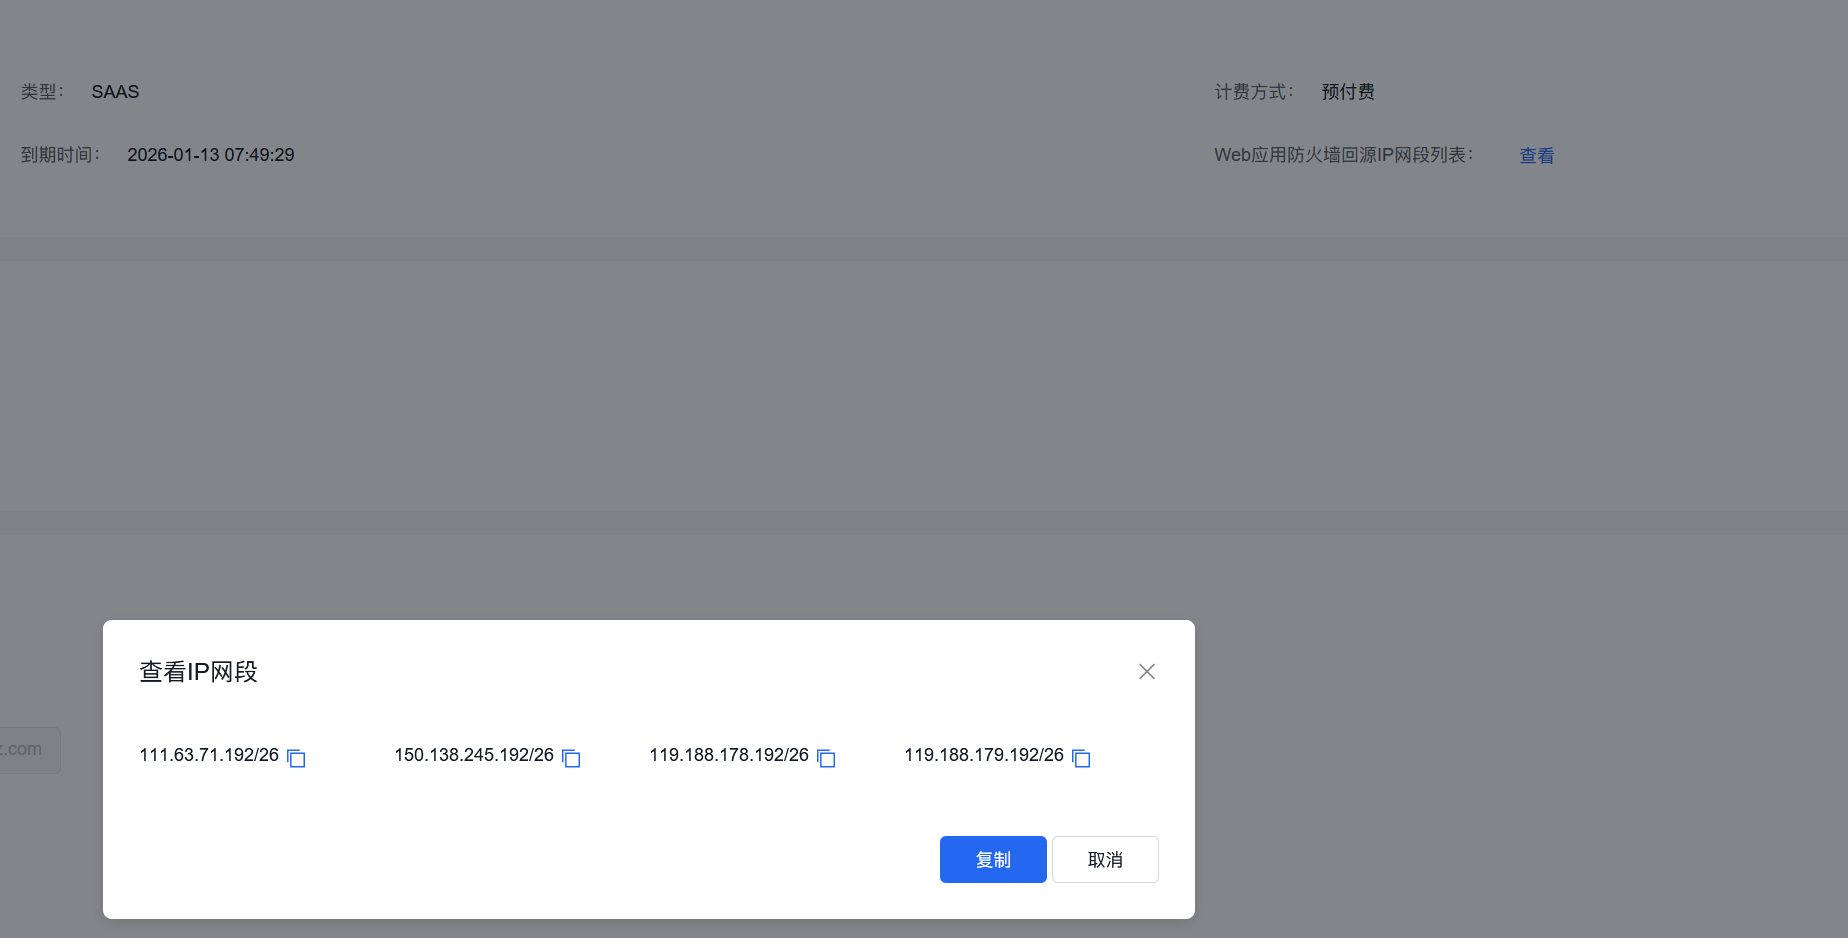Click the 预付费 billing method value
The image size is (1848, 938).
pyautogui.click(x=1346, y=91)
